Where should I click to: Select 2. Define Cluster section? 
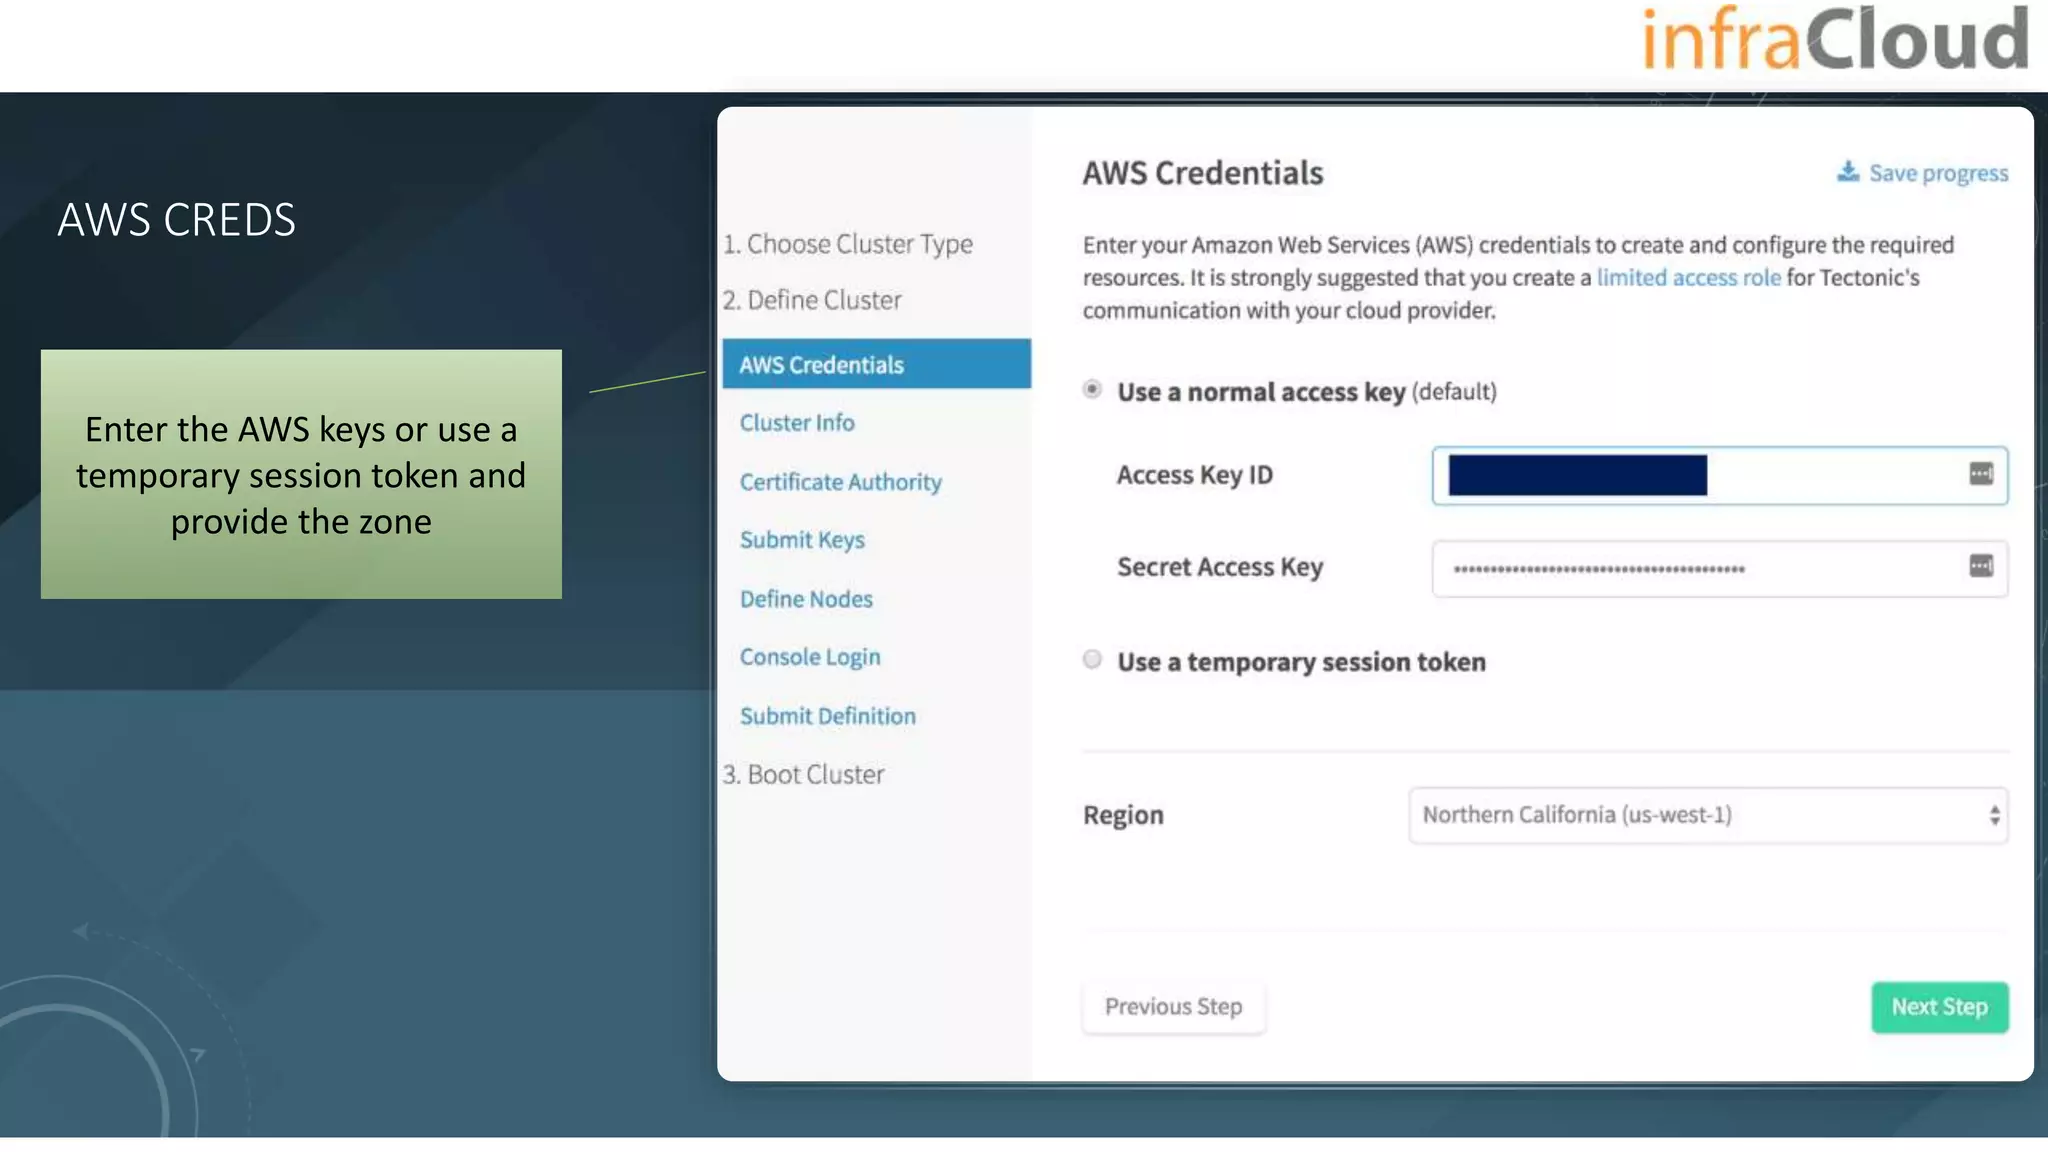(x=812, y=300)
